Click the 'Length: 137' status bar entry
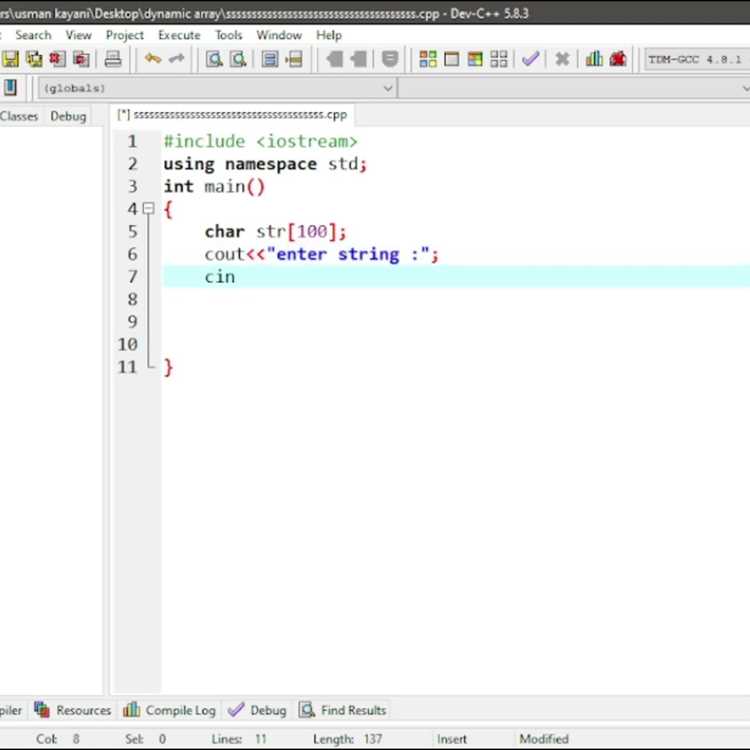 [x=348, y=739]
